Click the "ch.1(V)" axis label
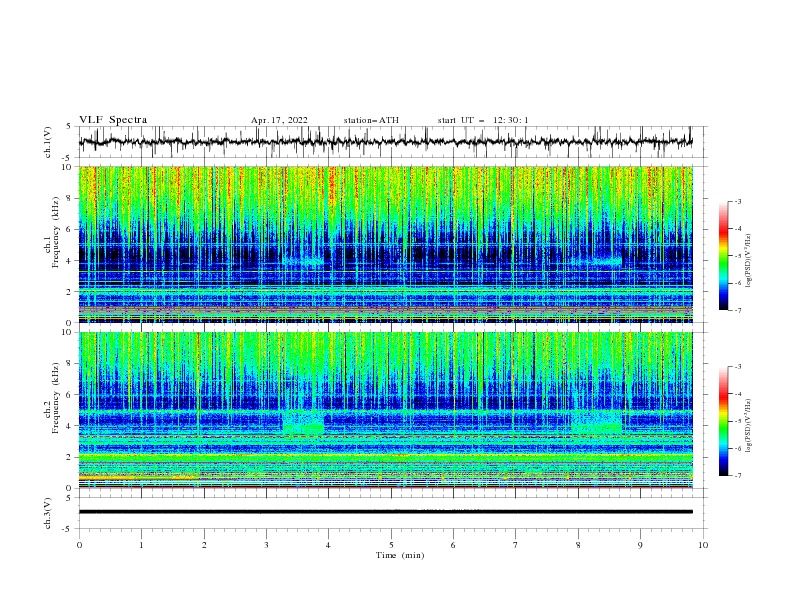The image size is (792, 612). pyautogui.click(x=48, y=142)
